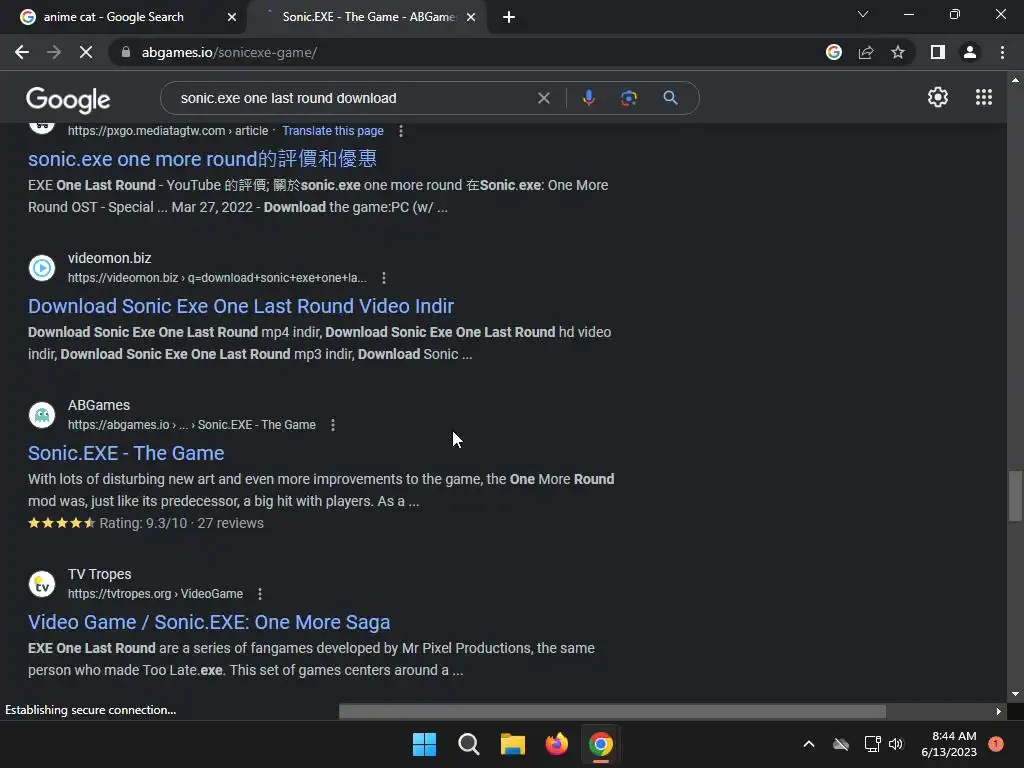Expand tab search dropdown arrow
The width and height of the screenshot is (1024, 768).
(863, 14)
